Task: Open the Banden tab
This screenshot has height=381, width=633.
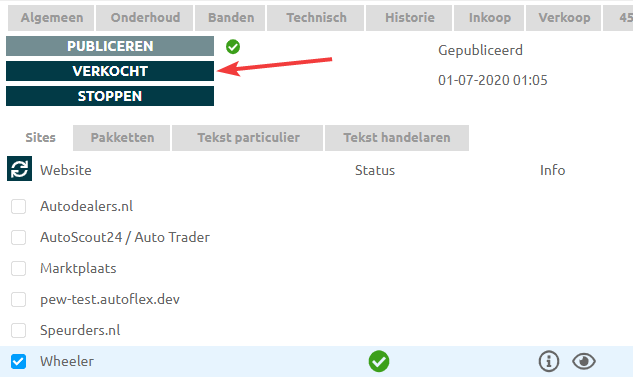Action: point(230,18)
